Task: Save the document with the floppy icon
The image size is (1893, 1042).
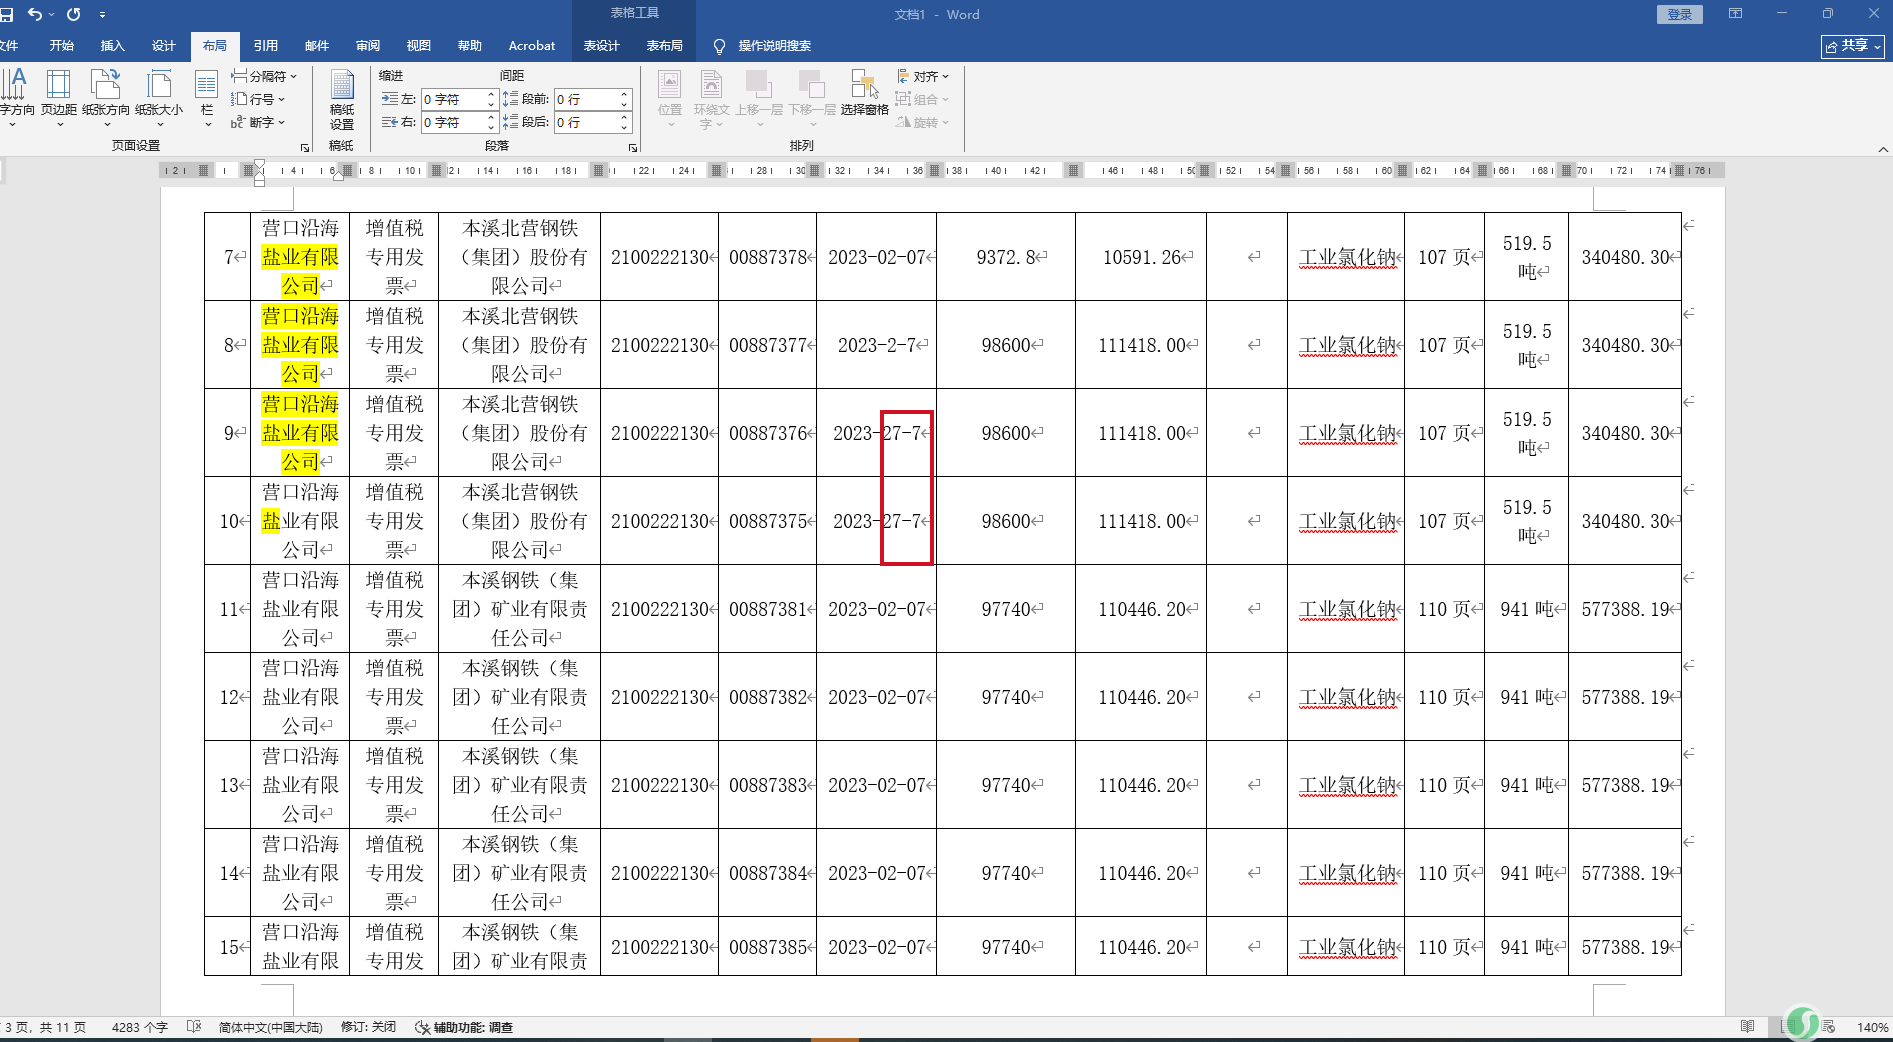Action: click(7, 14)
